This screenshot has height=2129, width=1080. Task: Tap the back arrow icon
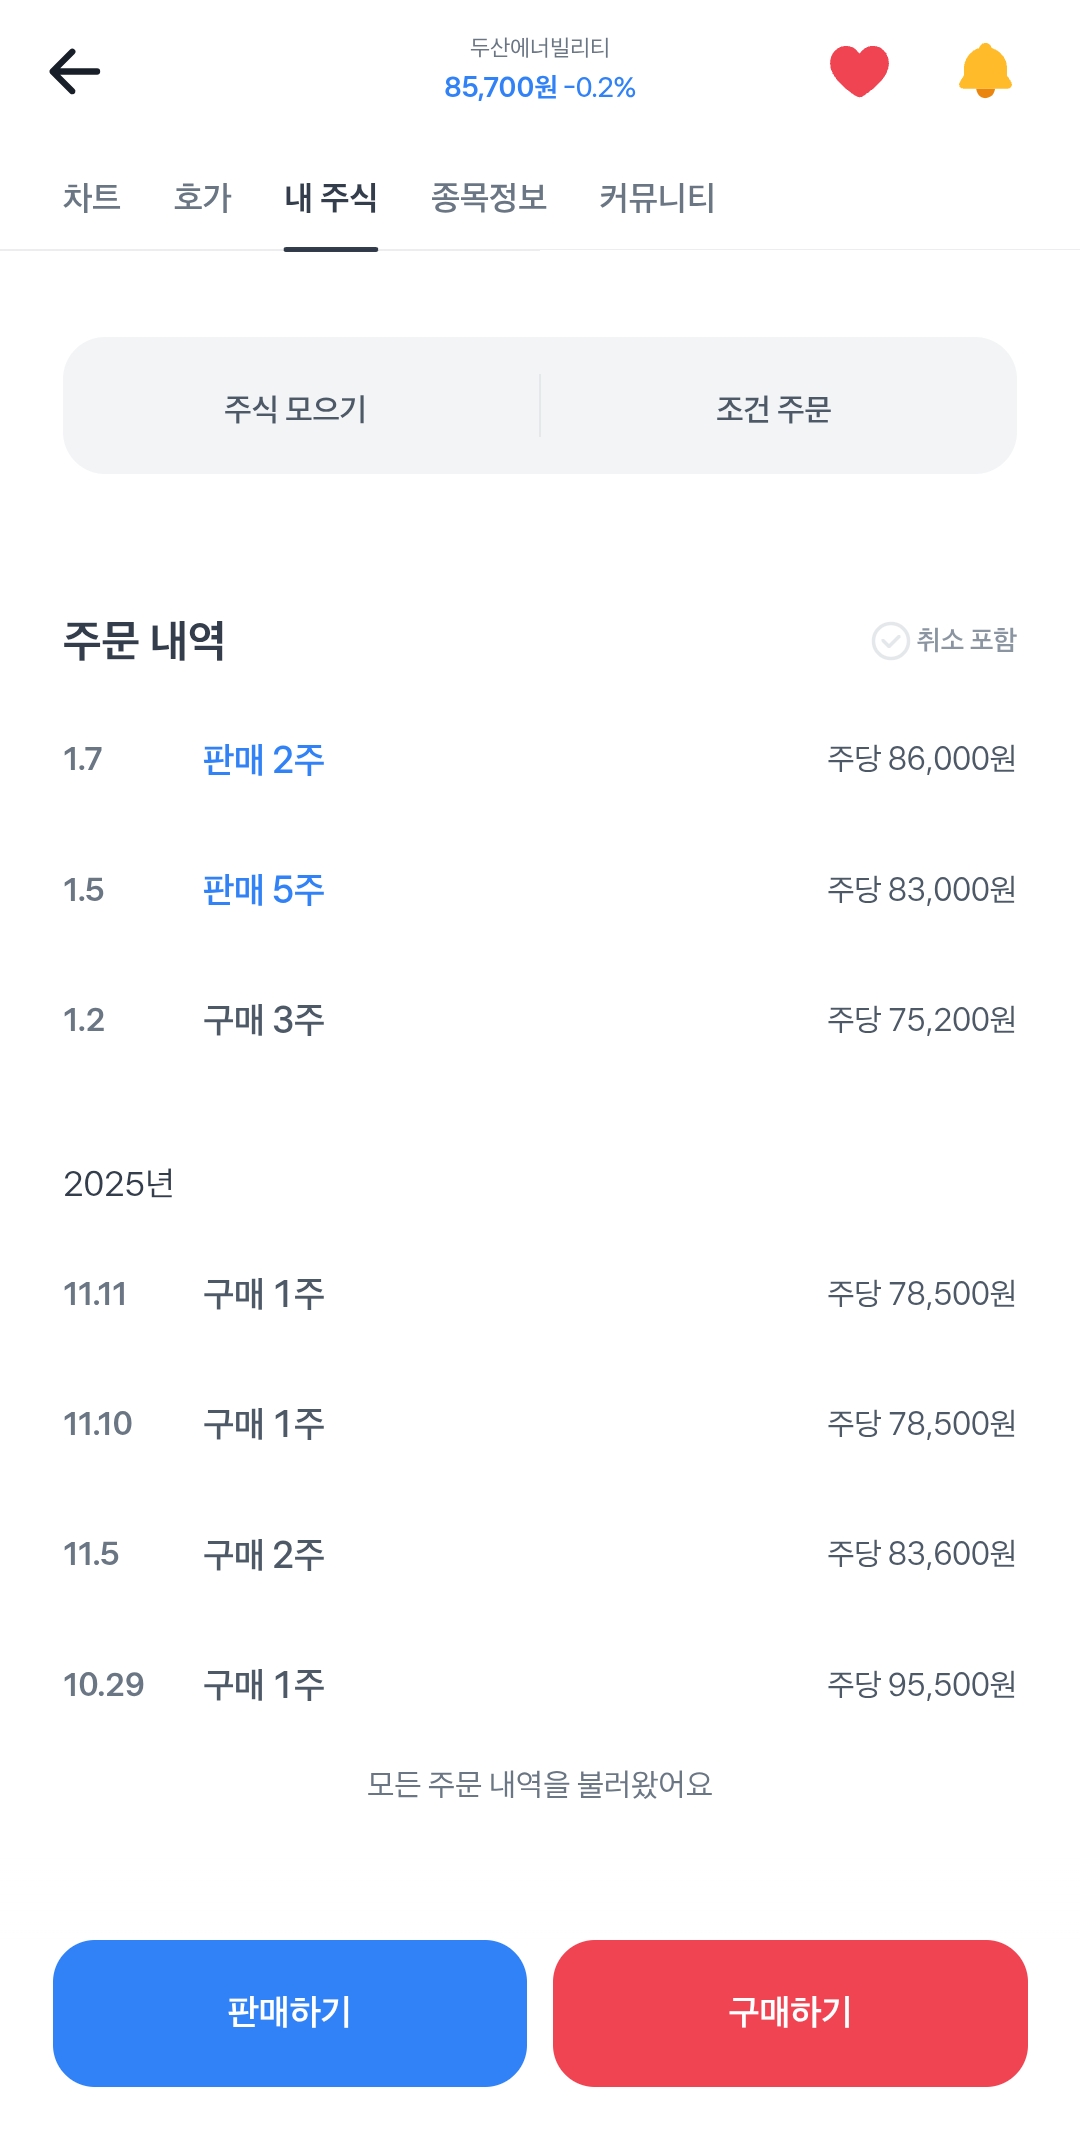click(75, 71)
